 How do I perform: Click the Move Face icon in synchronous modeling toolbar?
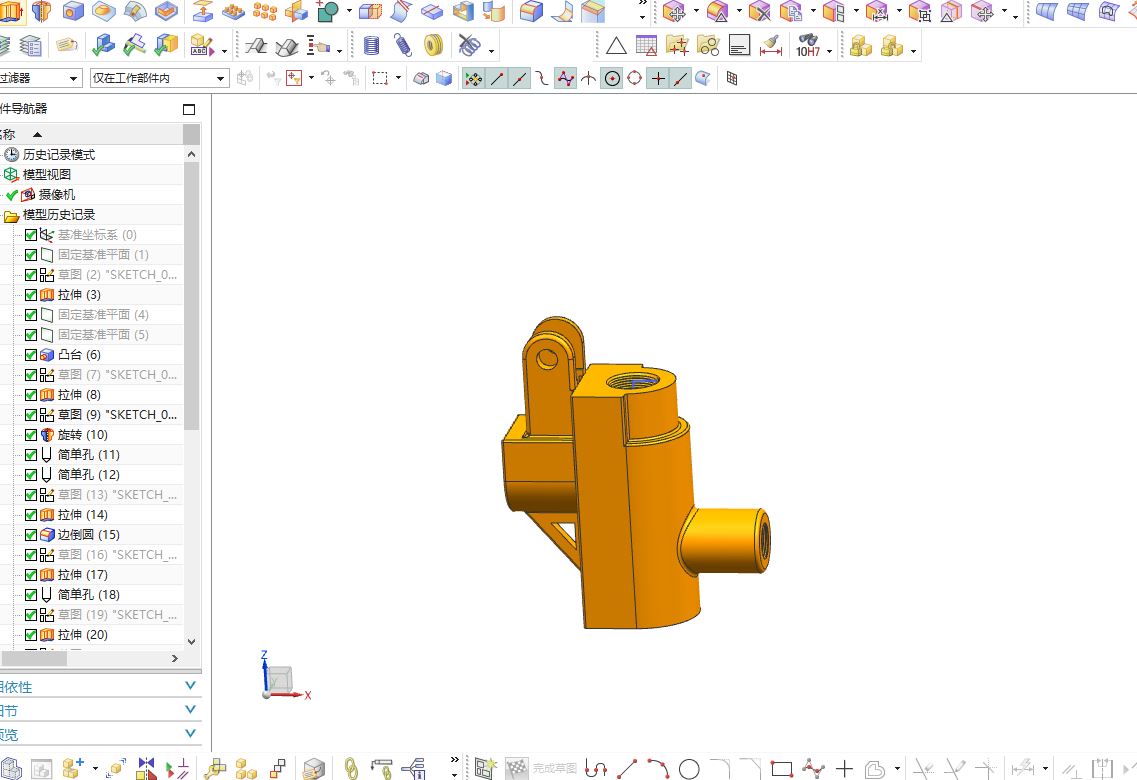pyautogui.click(x=674, y=12)
